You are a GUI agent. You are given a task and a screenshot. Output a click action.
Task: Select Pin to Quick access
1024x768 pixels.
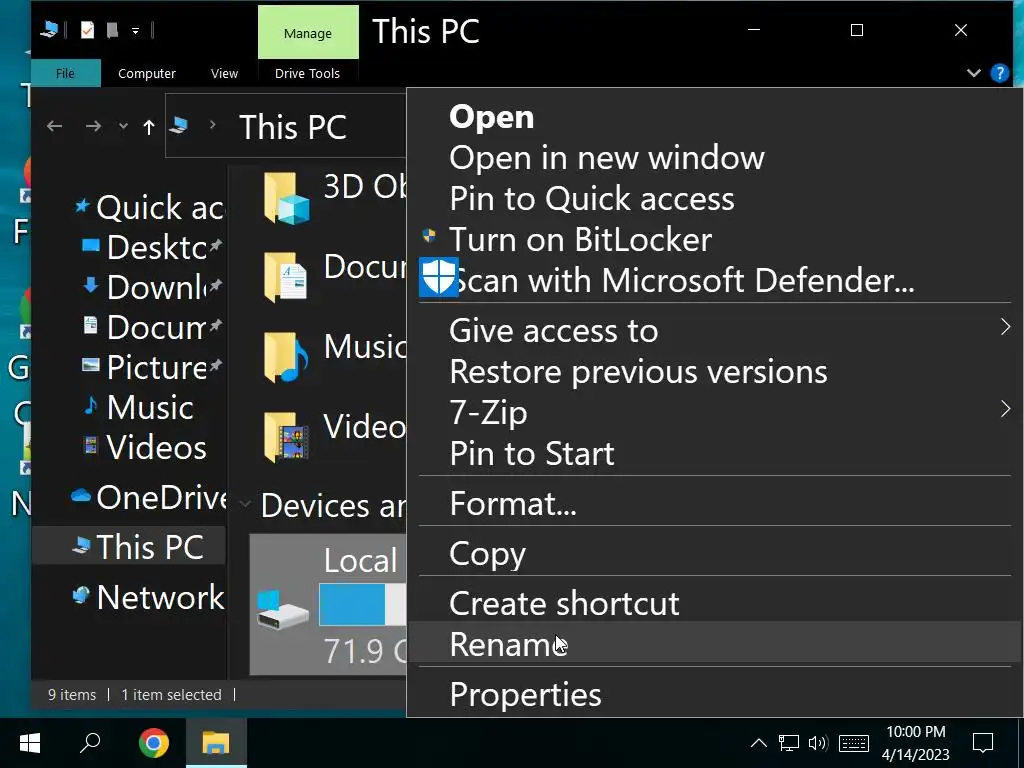(714, 199)
